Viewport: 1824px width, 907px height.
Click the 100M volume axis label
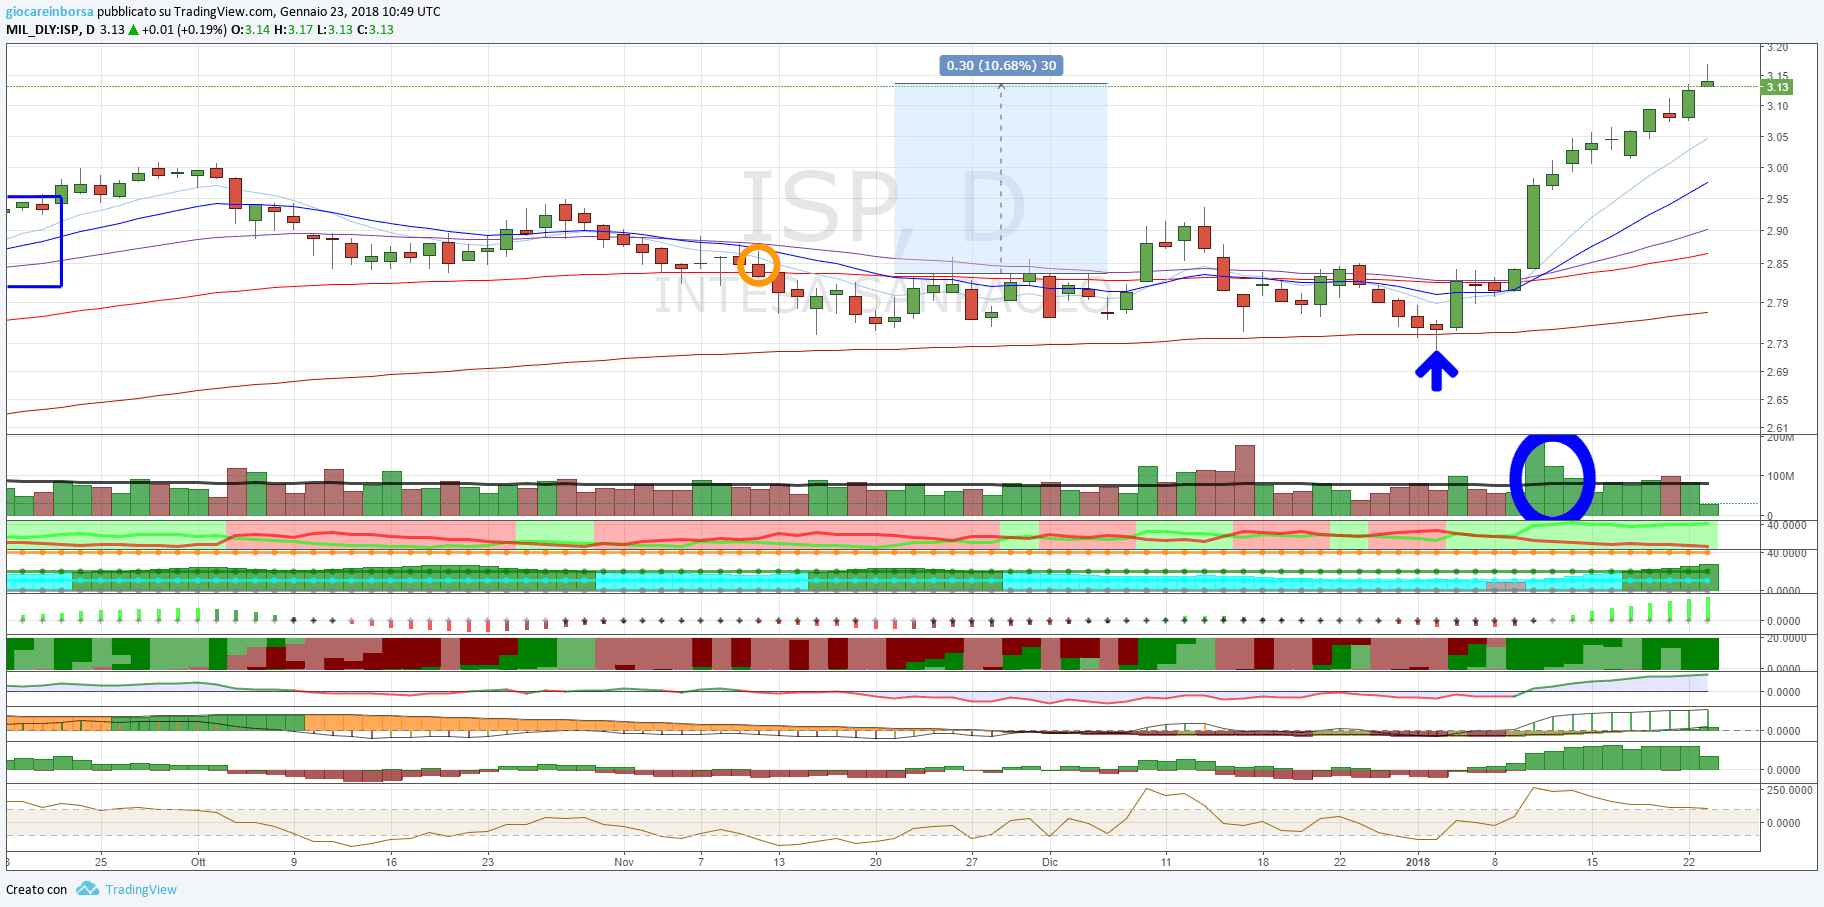pos(1781,476)
